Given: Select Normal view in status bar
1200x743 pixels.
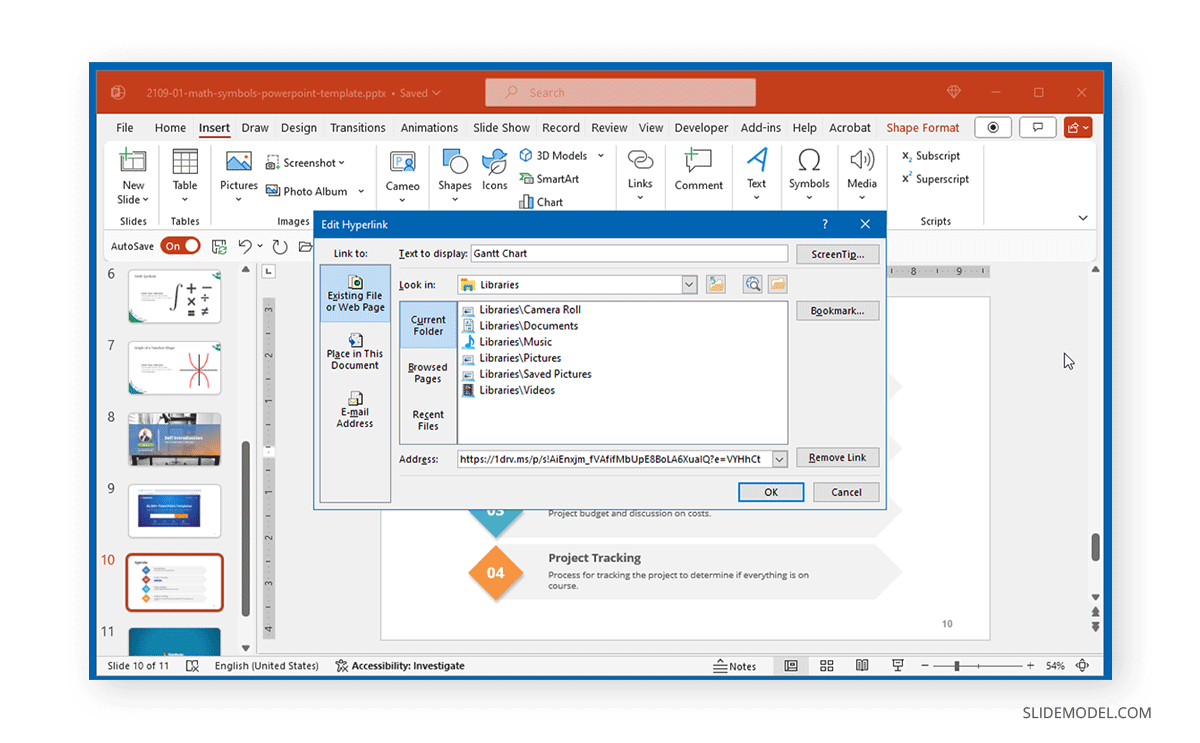Looking at the screenshot, I should pos(791,666).
